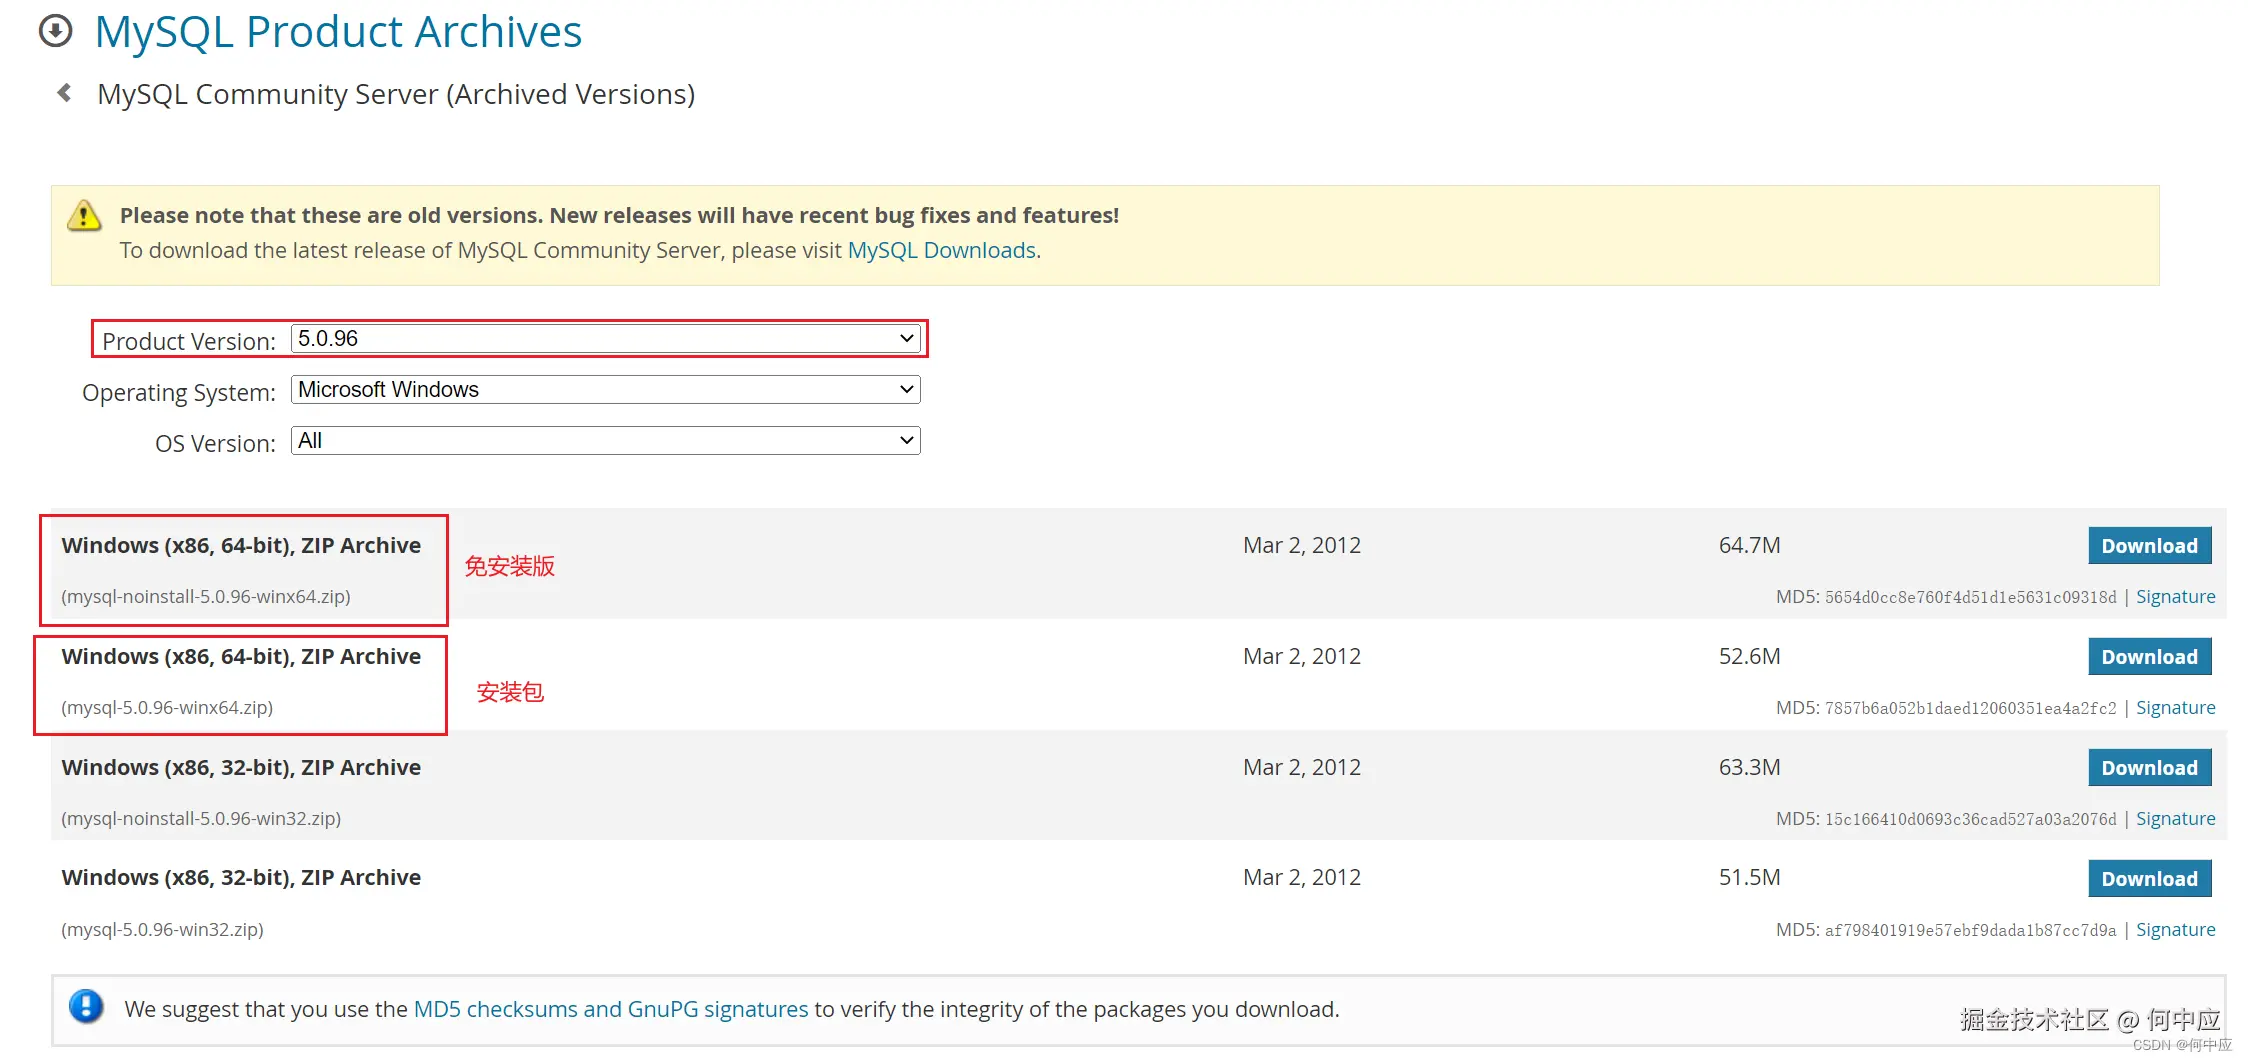Download the 63.3M noinstall win32 ZIP

point(2149,768)
